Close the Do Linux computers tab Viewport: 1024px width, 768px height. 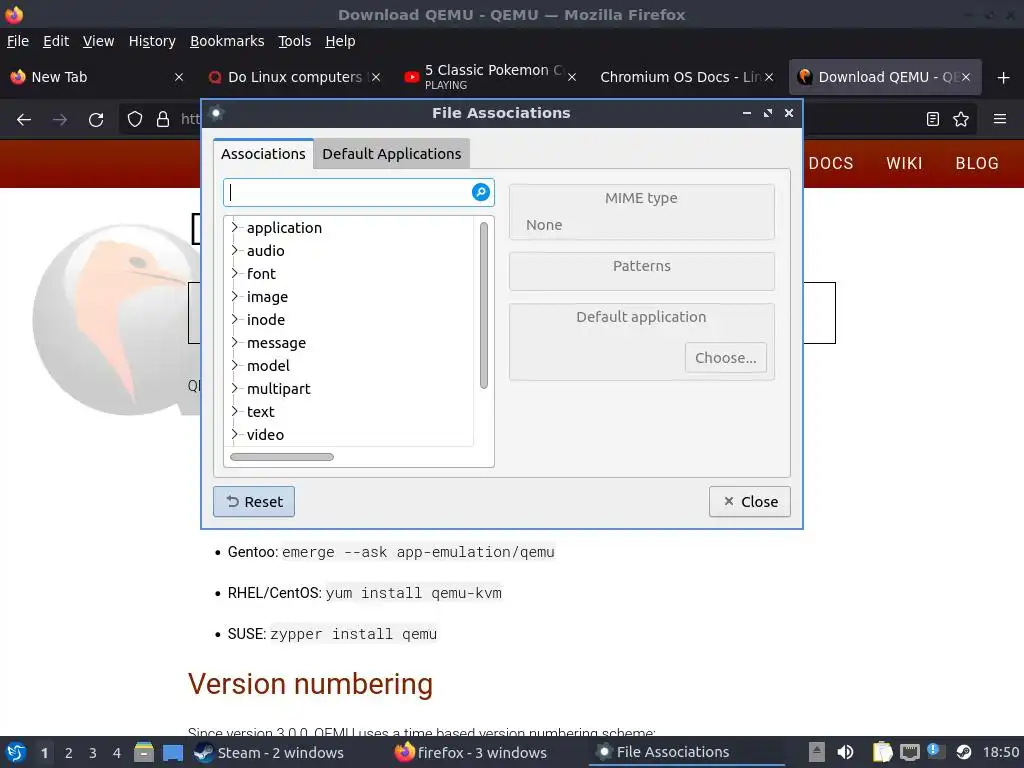pyautogui.click(x=376, y=77)
